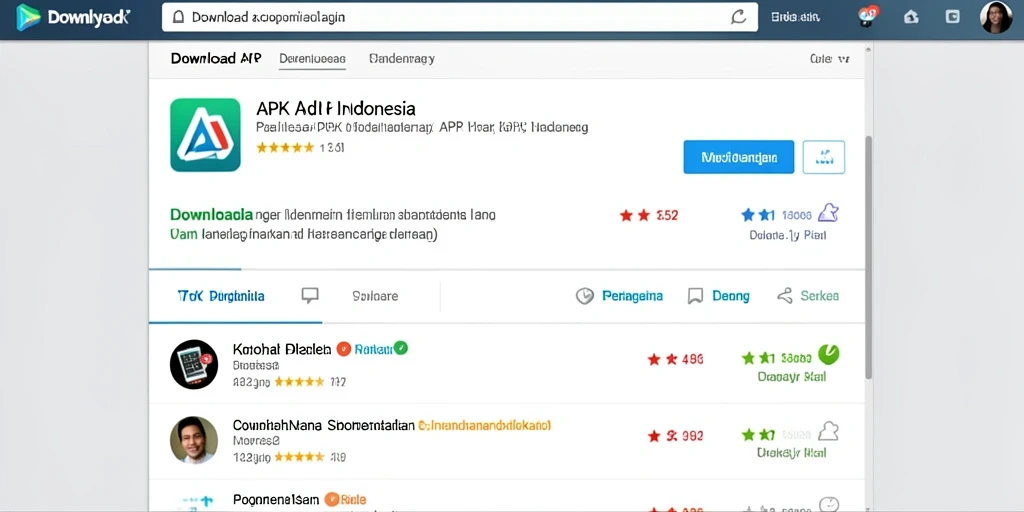Expand the 'Cule' dropdown at top right
Viewport: 1024px width, 512px height.
[x=829, y=59]
